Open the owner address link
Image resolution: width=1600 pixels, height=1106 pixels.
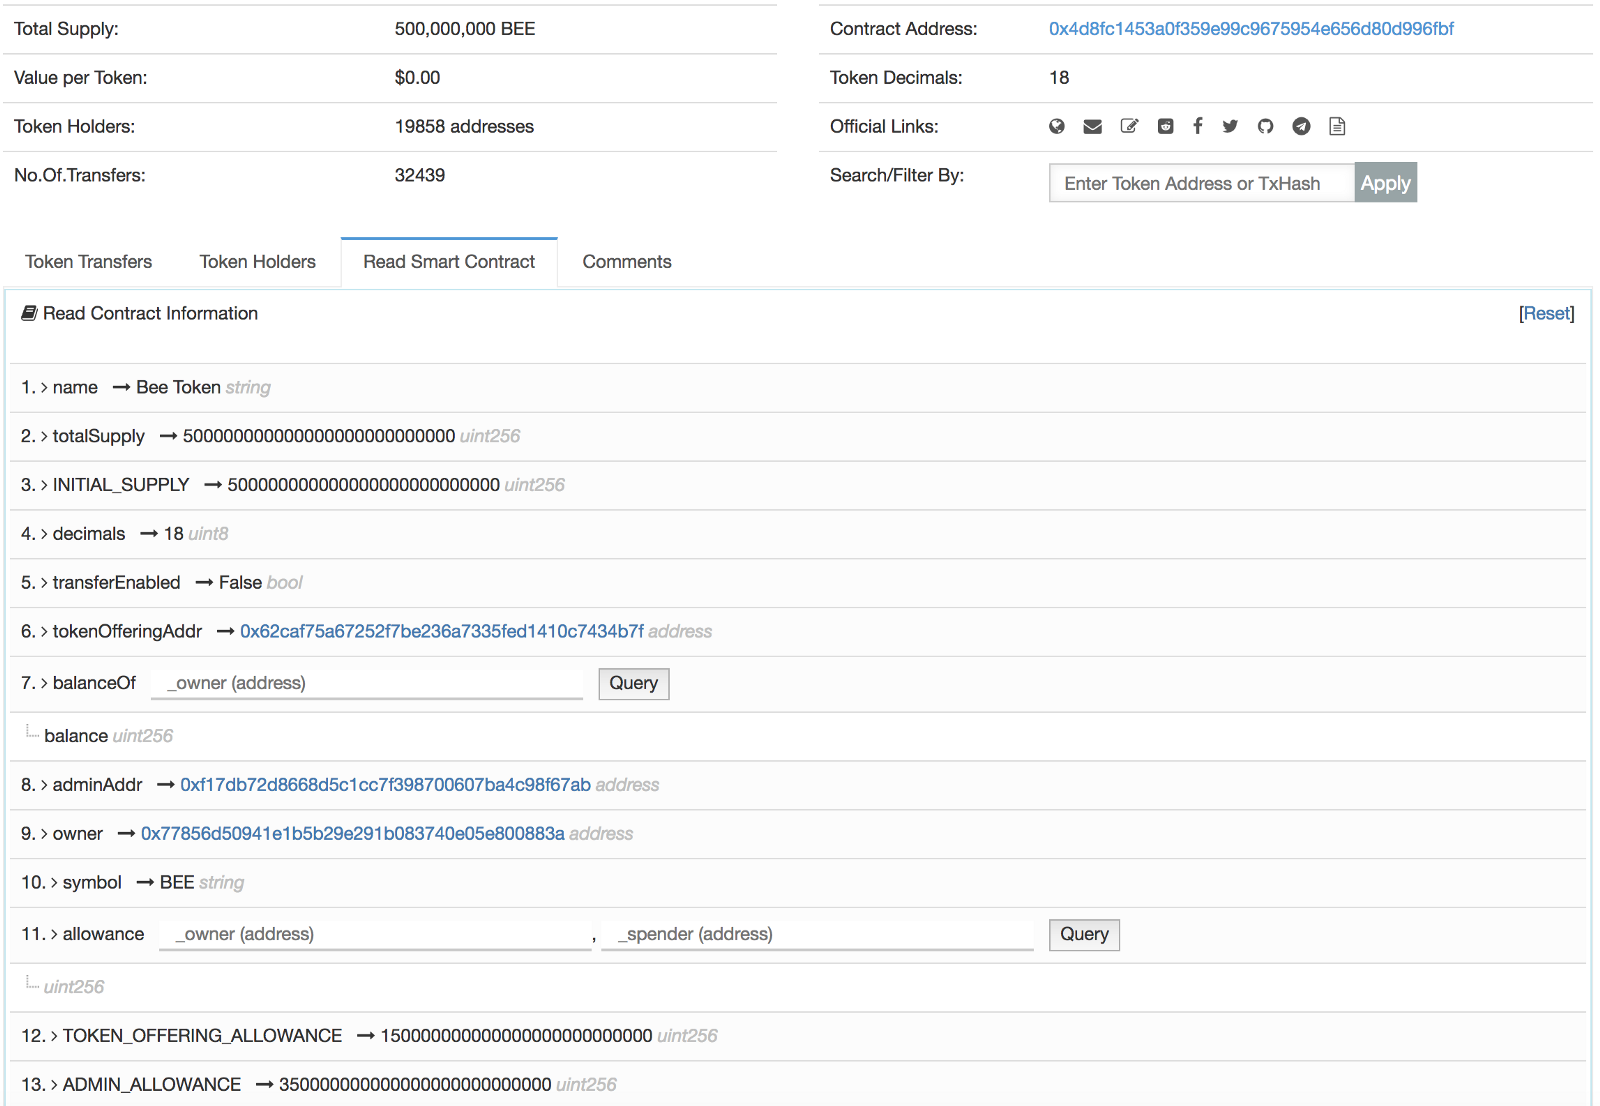pos(353,834)
